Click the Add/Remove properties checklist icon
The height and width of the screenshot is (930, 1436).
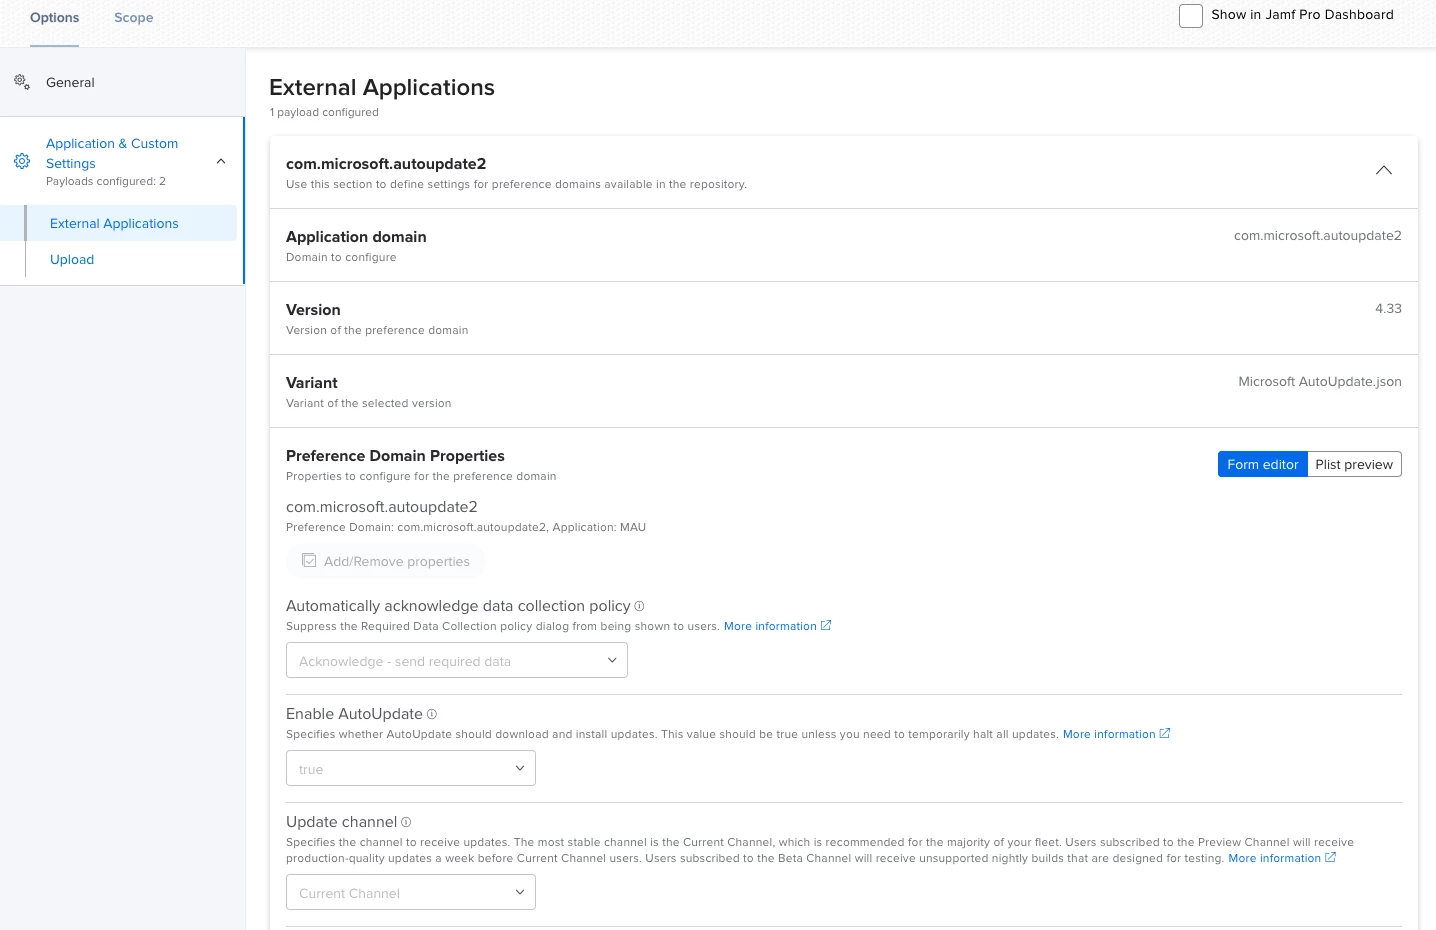tap(309, 561)
